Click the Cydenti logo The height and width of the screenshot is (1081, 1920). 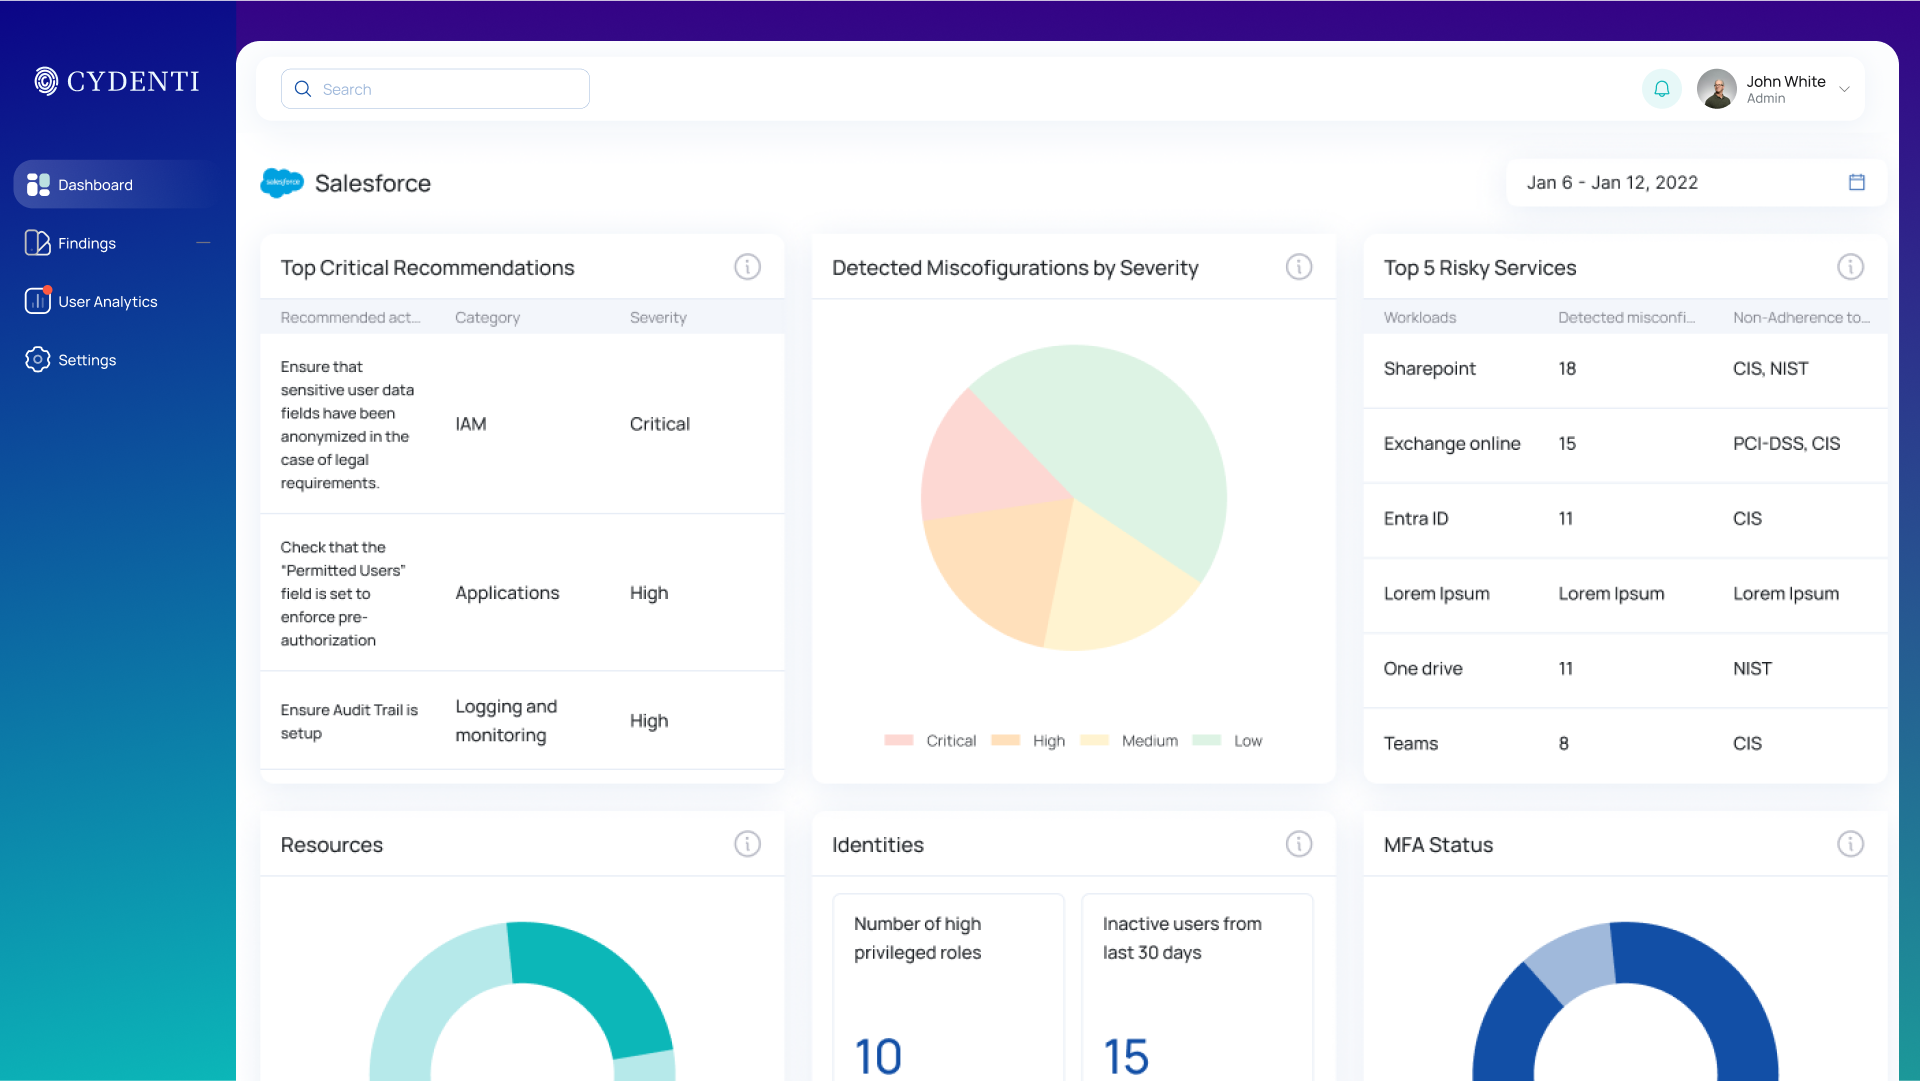click(x=117, y=81)
